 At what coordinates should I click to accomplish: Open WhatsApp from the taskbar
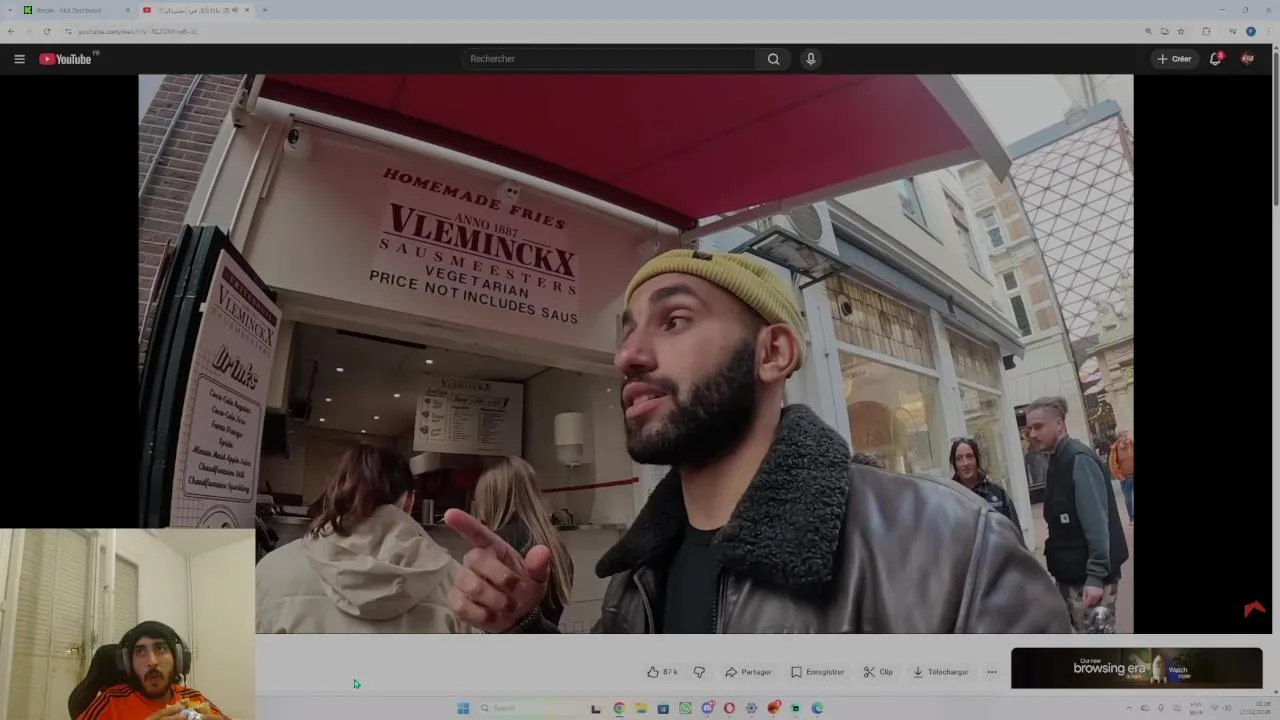(685, 708)
